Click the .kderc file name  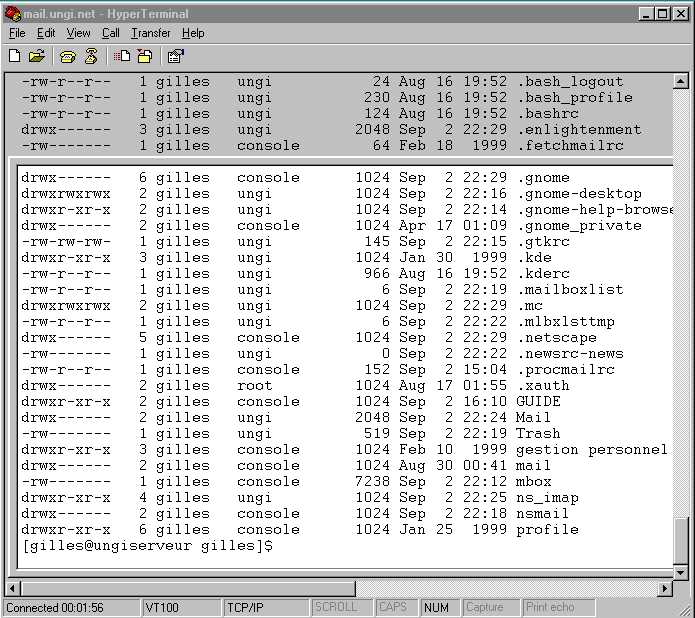pyautogui.click(x=543, y=274)
